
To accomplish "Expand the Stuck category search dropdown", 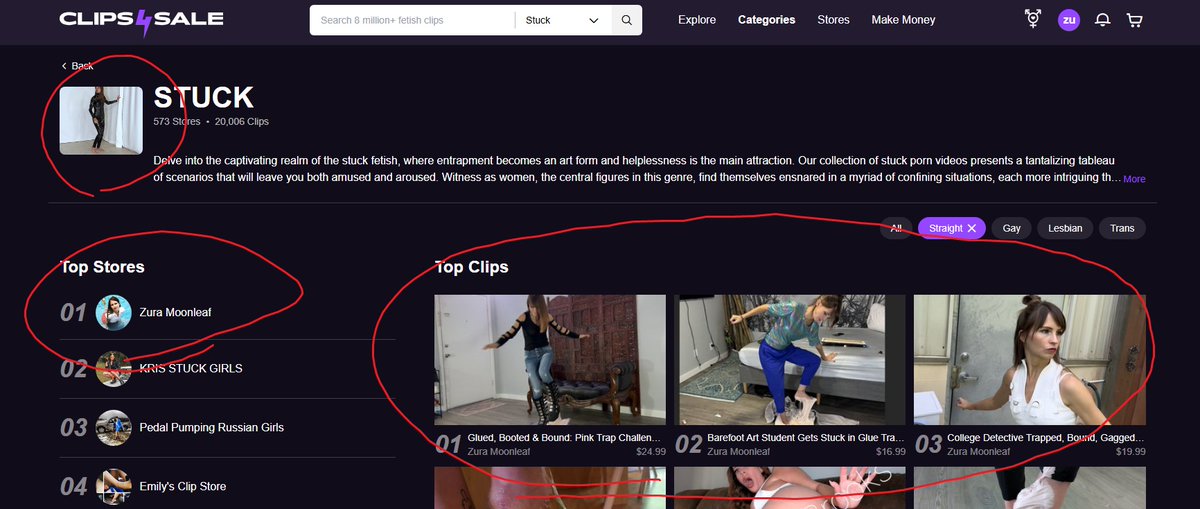I will pyautogui.click(x=563, y=20).
